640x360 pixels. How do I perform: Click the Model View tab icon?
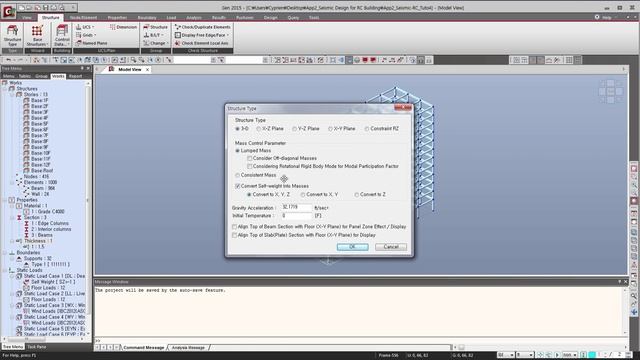pyautogui.click(x=111, y=69)
